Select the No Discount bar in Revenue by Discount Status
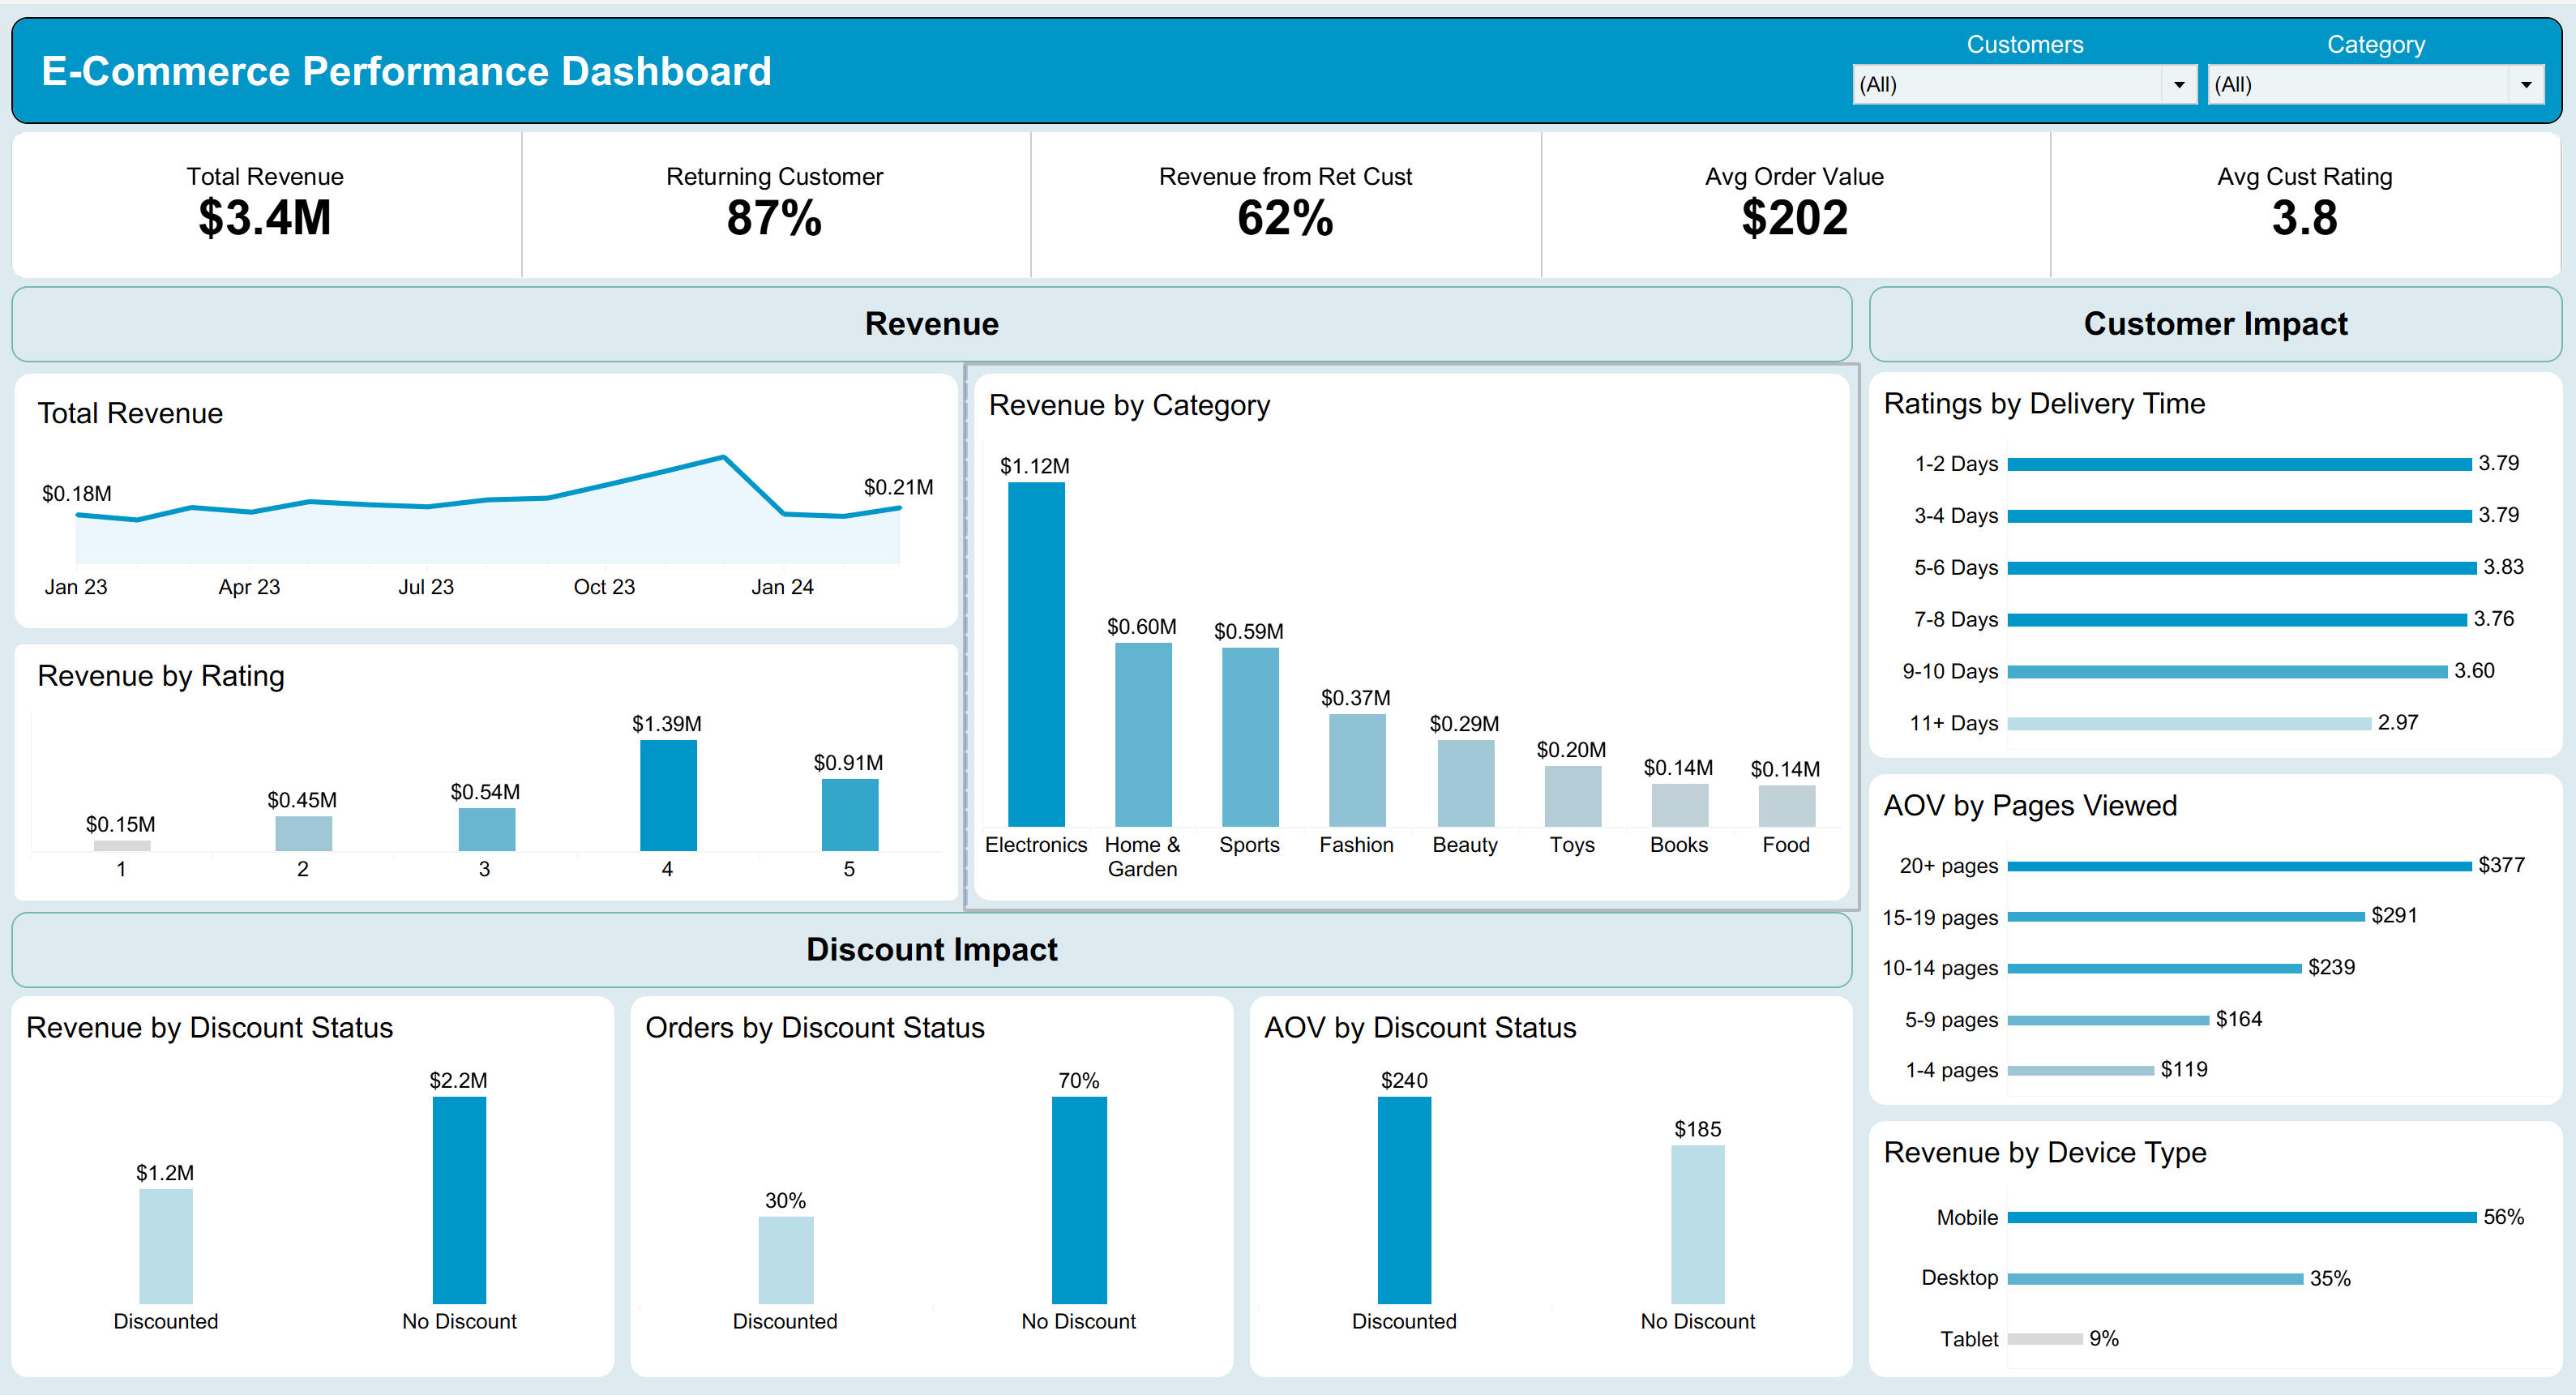The image size is (2576, 1395). tap(459, 1200)
